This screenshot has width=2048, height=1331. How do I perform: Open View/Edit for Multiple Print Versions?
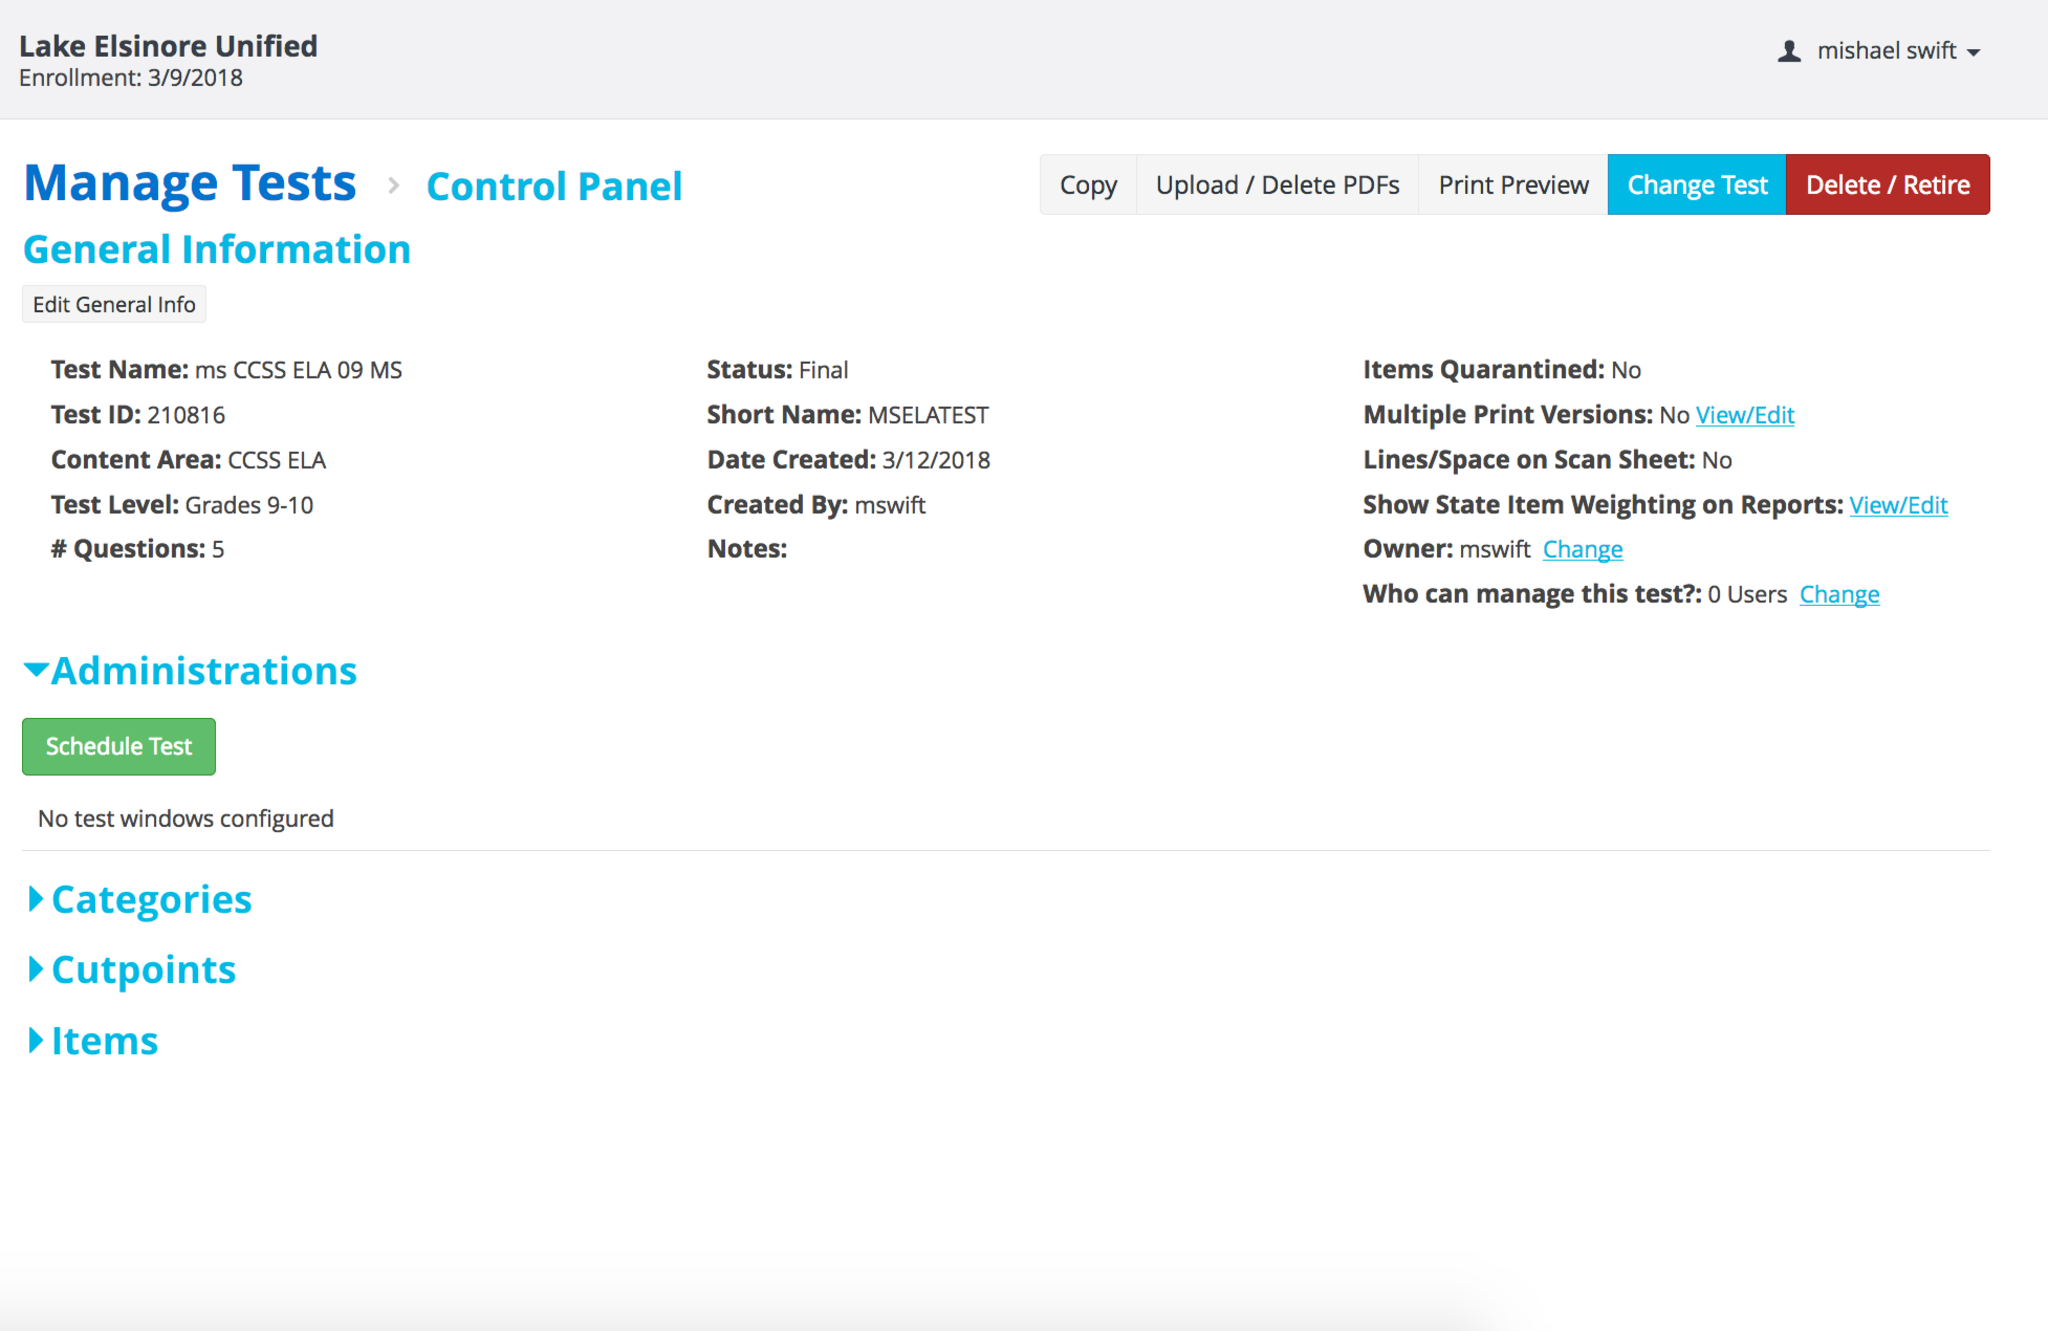click(x=1744, y=415)
